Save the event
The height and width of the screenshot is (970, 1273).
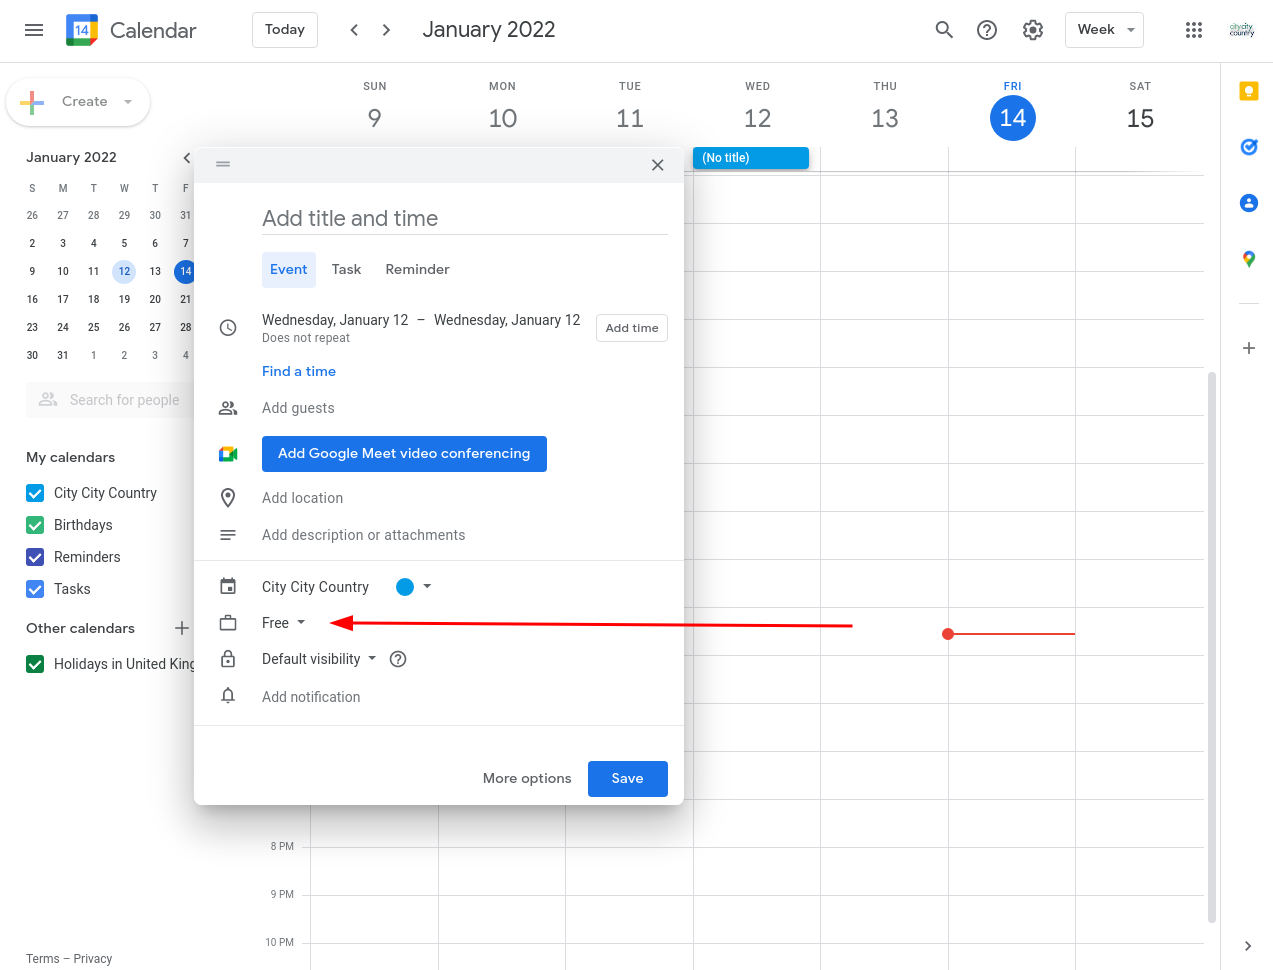(x=628, y=779)
